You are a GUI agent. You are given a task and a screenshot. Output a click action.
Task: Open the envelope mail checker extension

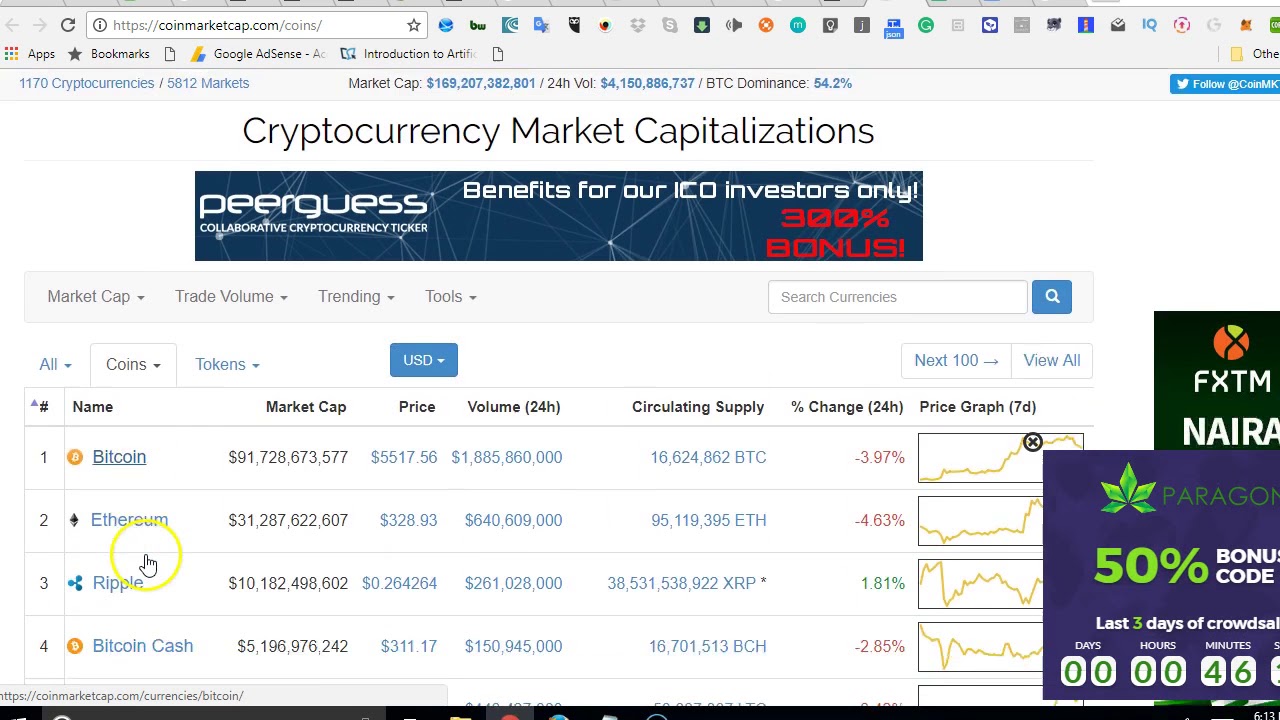click(x=1118, y=25)
